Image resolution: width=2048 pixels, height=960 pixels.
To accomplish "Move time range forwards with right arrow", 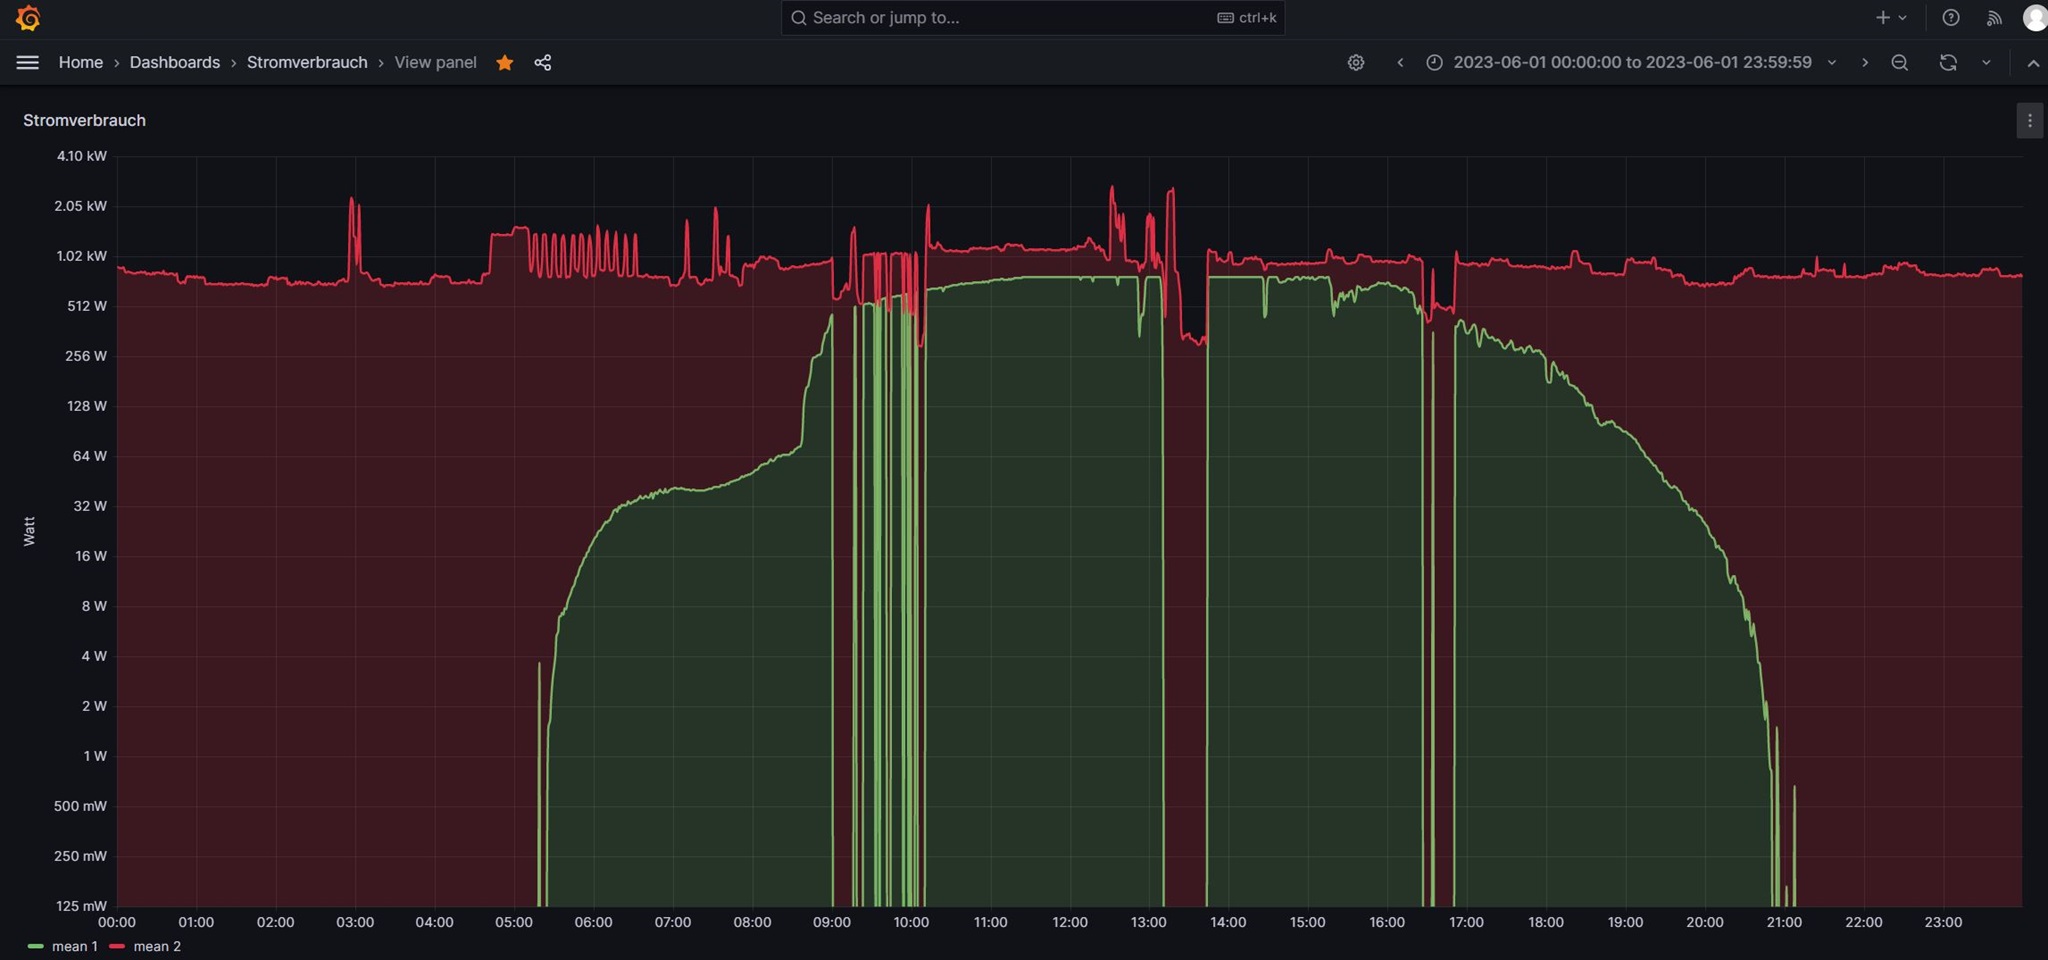I will coord(1864,62).
